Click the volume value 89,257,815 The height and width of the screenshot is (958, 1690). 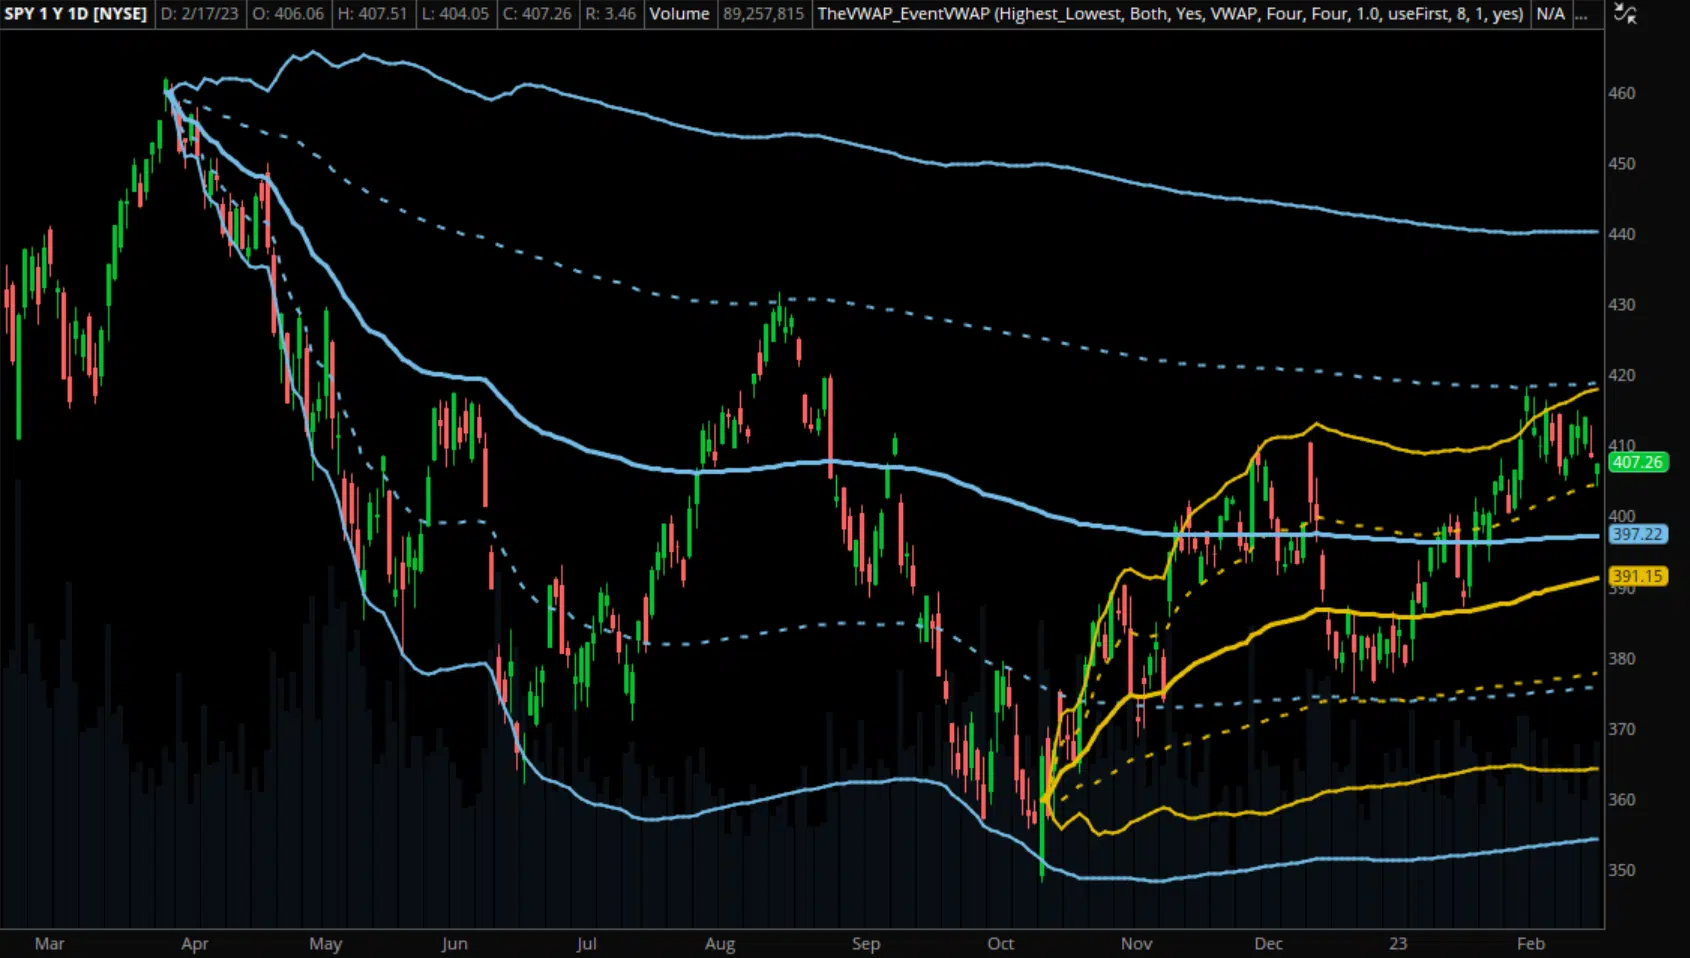tap(763, 14)
